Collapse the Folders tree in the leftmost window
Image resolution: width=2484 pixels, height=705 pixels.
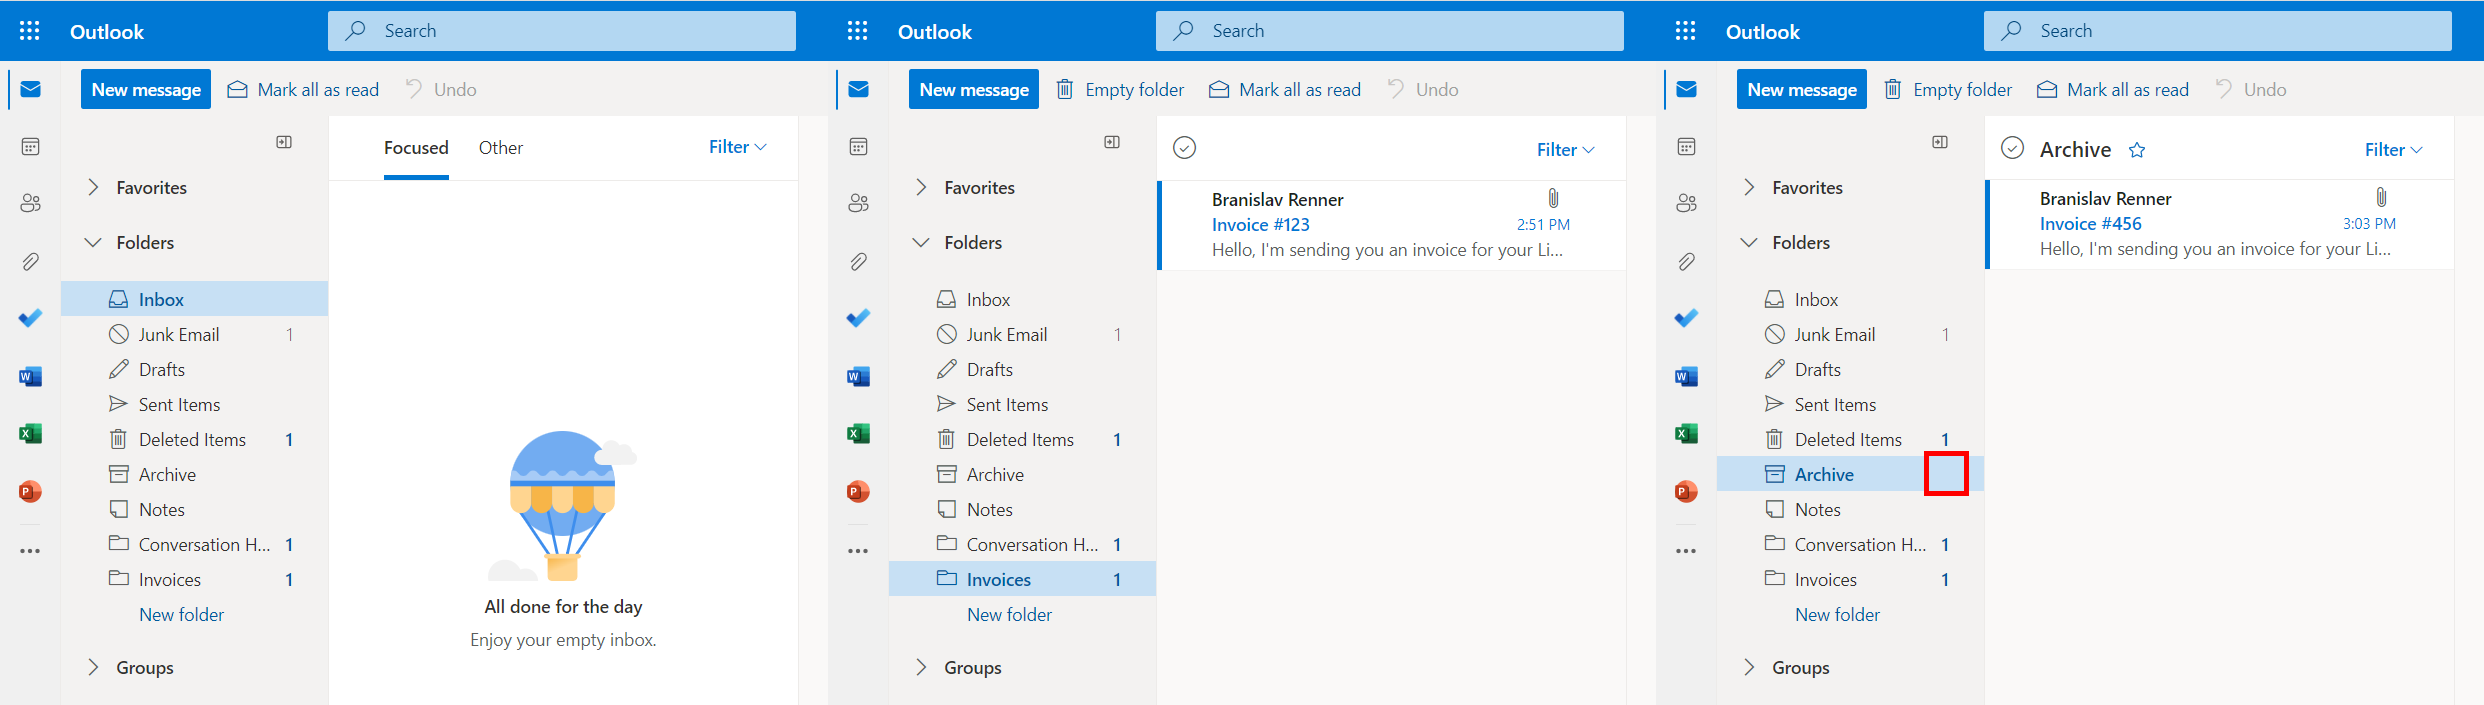tap(94, 243)
